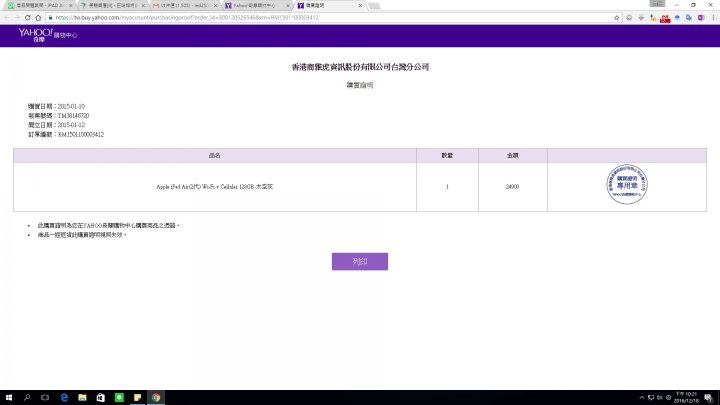Click the 金額 column header
The width and height of the screenshot is (720, 405).
tap(512, 156)
